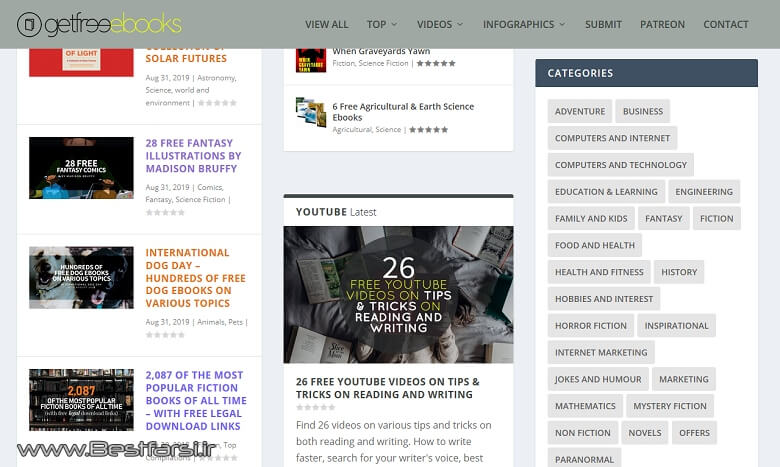Expand the INFOGRAPHICS dropdown menu
Screen dimensions: 780x467
[524, 24]
